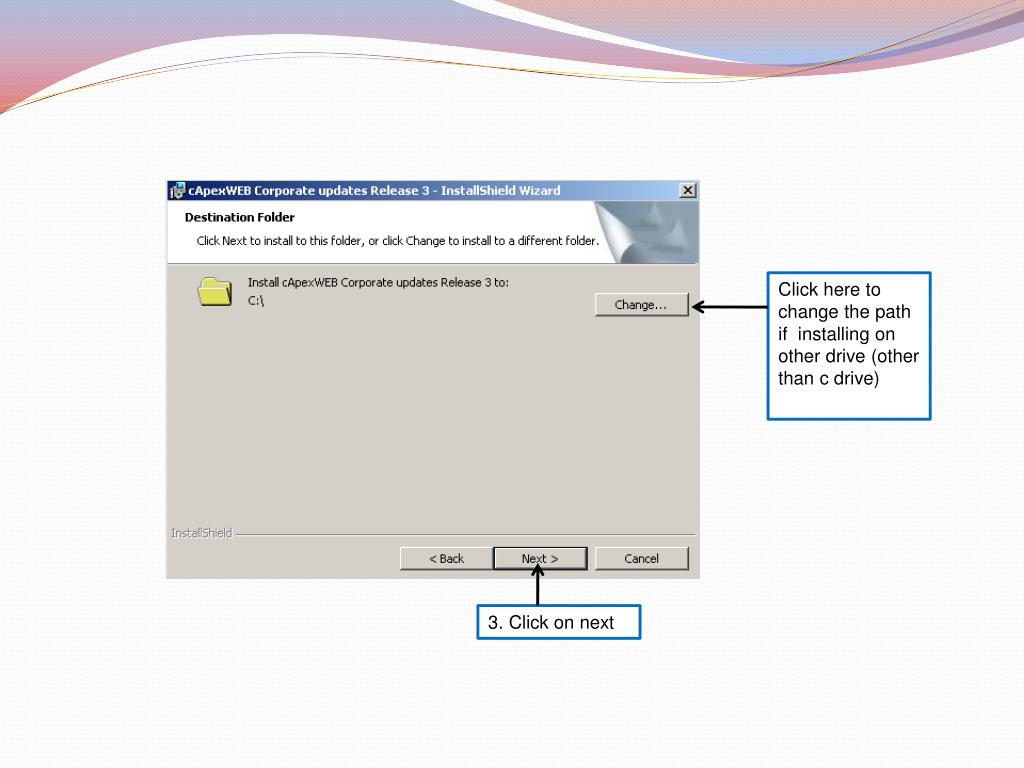Cancel the installation wizard
Image resolution: width=1024 pixels, height=768 pixels.
[641, 558]
